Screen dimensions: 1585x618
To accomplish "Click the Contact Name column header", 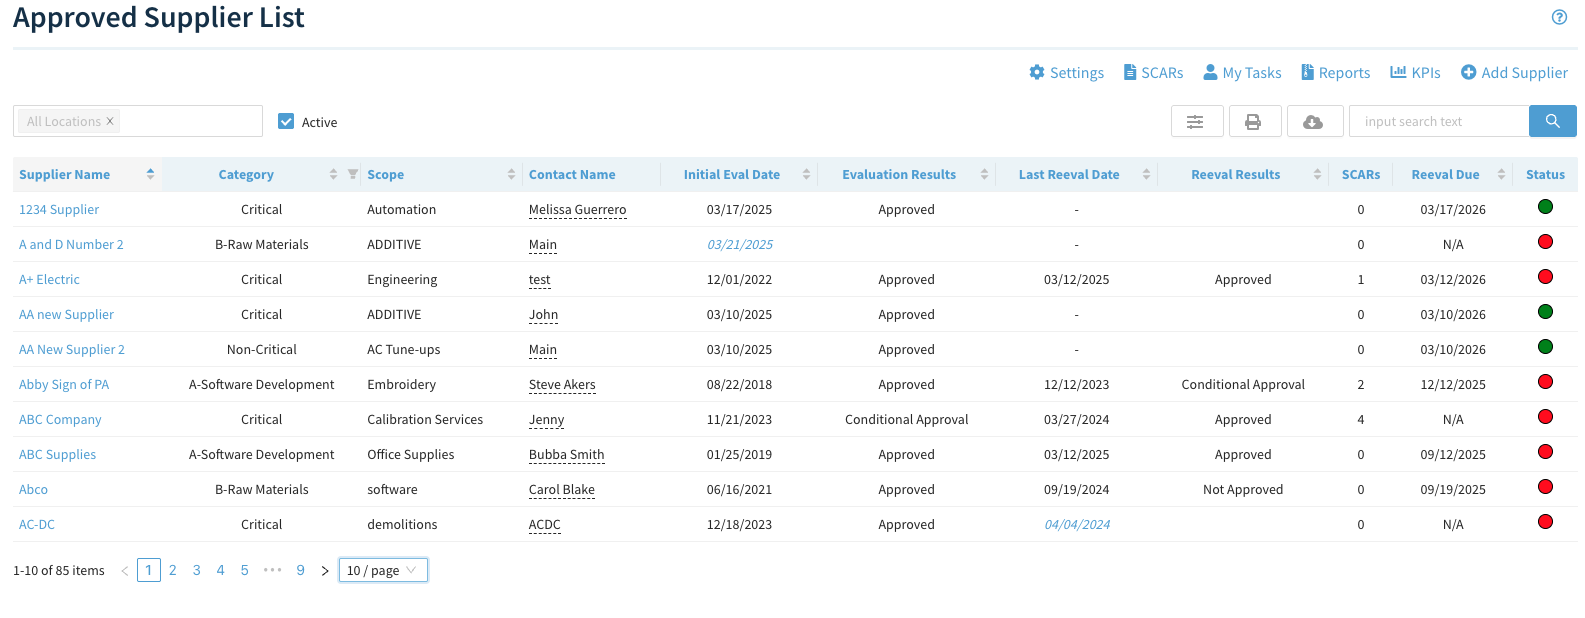I will (x=572, y=174).
